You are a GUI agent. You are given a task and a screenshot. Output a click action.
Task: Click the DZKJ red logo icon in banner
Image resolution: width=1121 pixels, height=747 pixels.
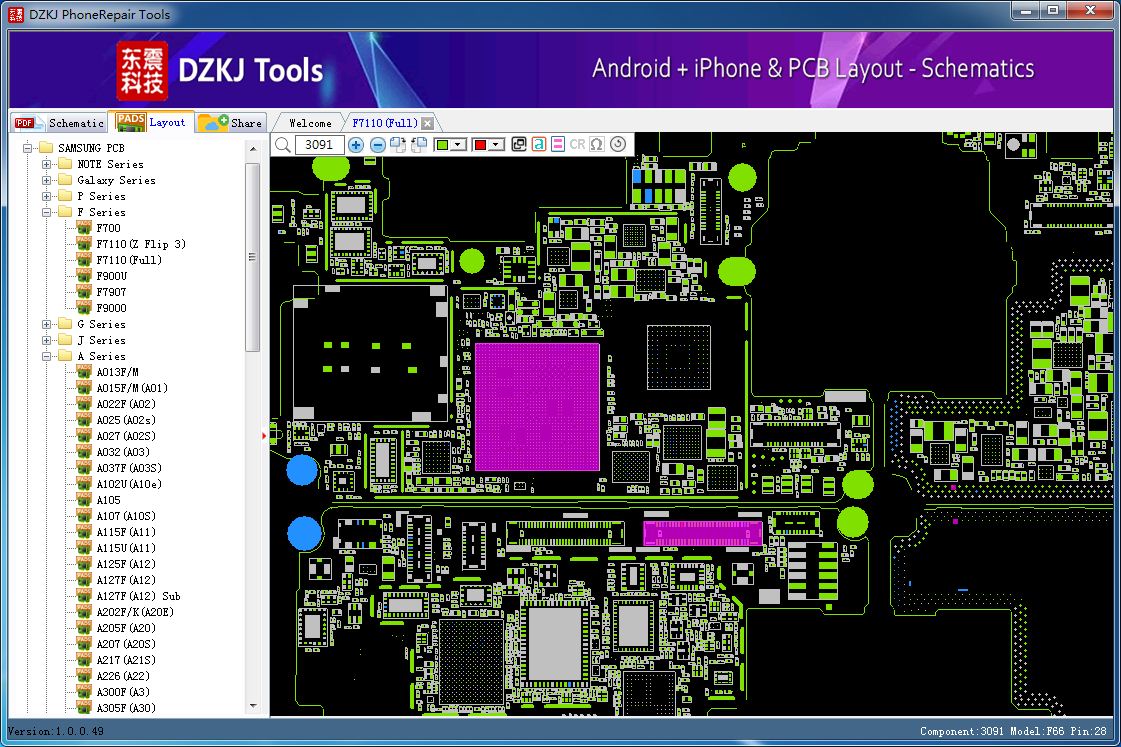pos(142,70)
